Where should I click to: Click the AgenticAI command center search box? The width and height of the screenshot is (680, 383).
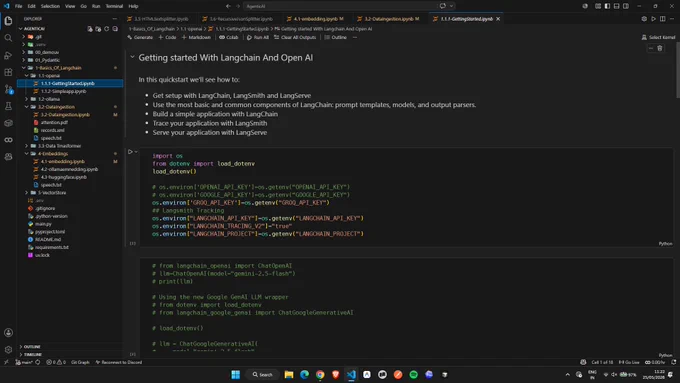[x=340, y=6]
